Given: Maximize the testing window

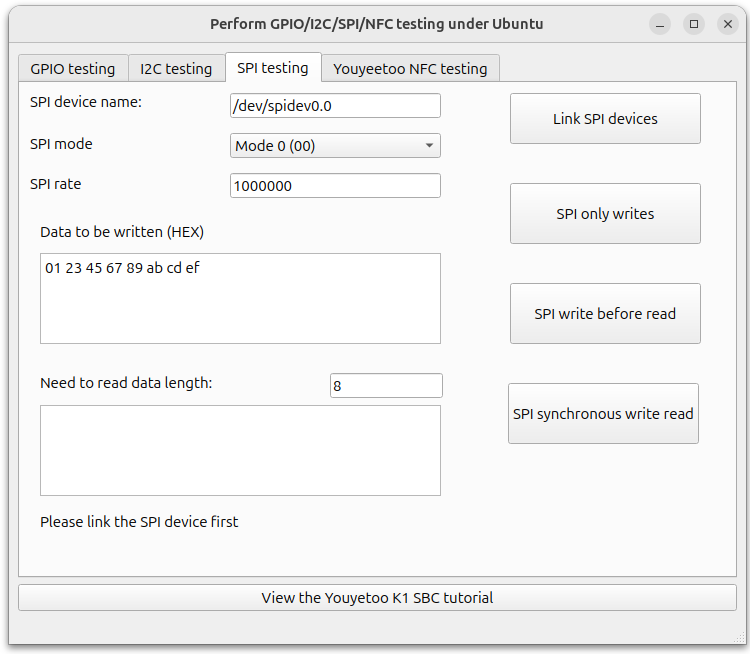Looking at the screenshot, I should pos(694,23).
